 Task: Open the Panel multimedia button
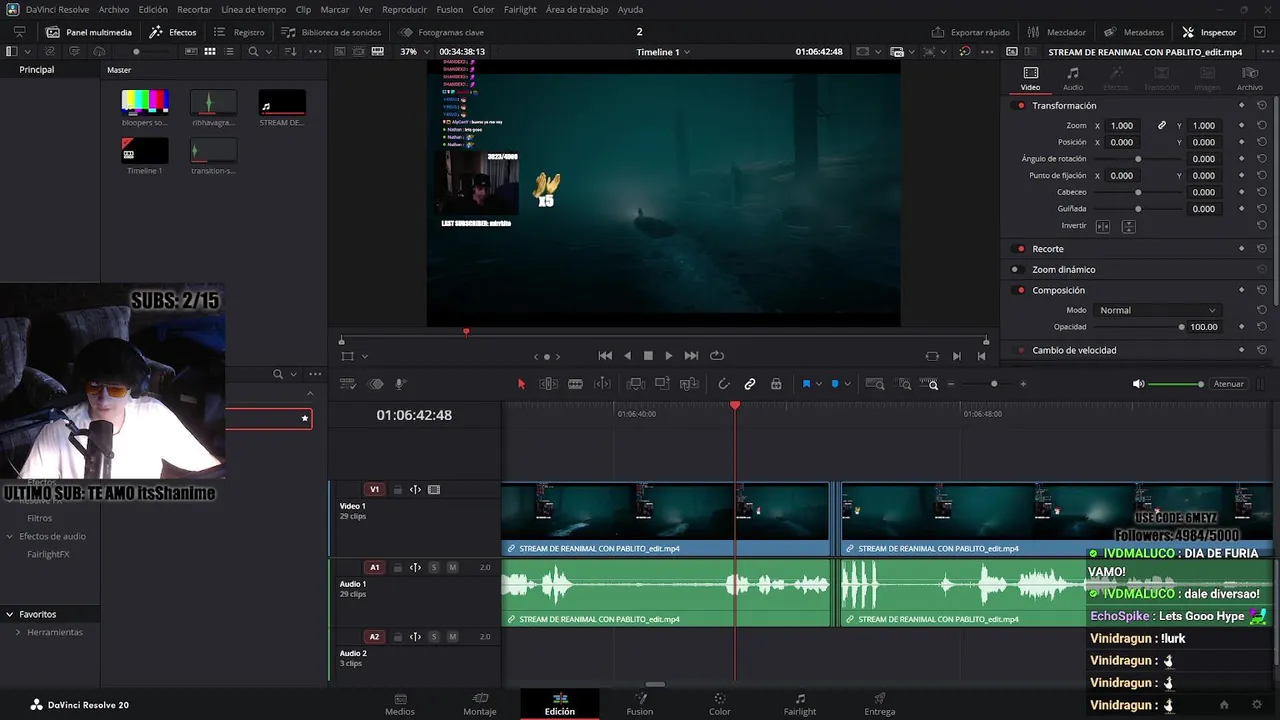pyautogui.click(x=89, y=32)
